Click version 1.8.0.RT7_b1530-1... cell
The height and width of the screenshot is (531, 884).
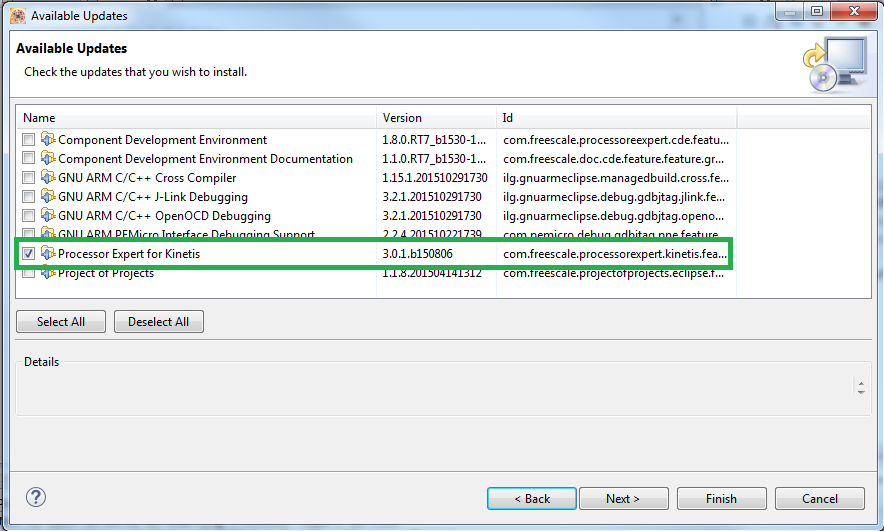click(x=434, y=140)
